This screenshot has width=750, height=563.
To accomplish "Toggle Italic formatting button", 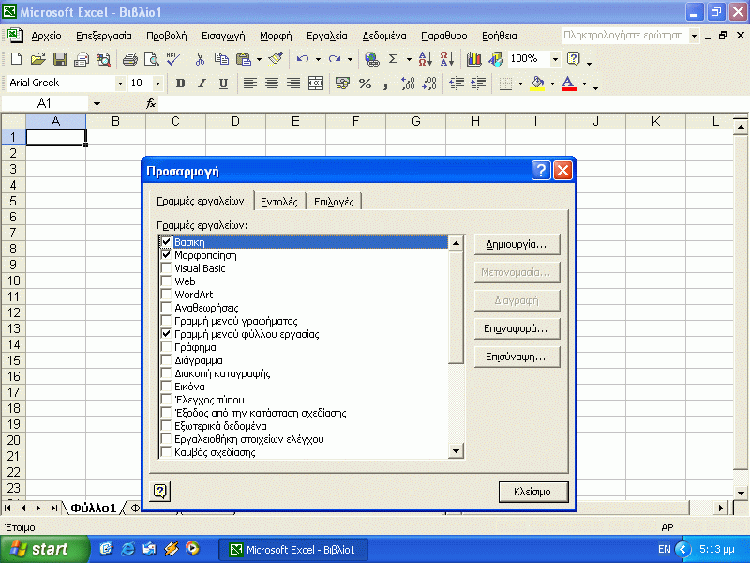I will 202,83.
